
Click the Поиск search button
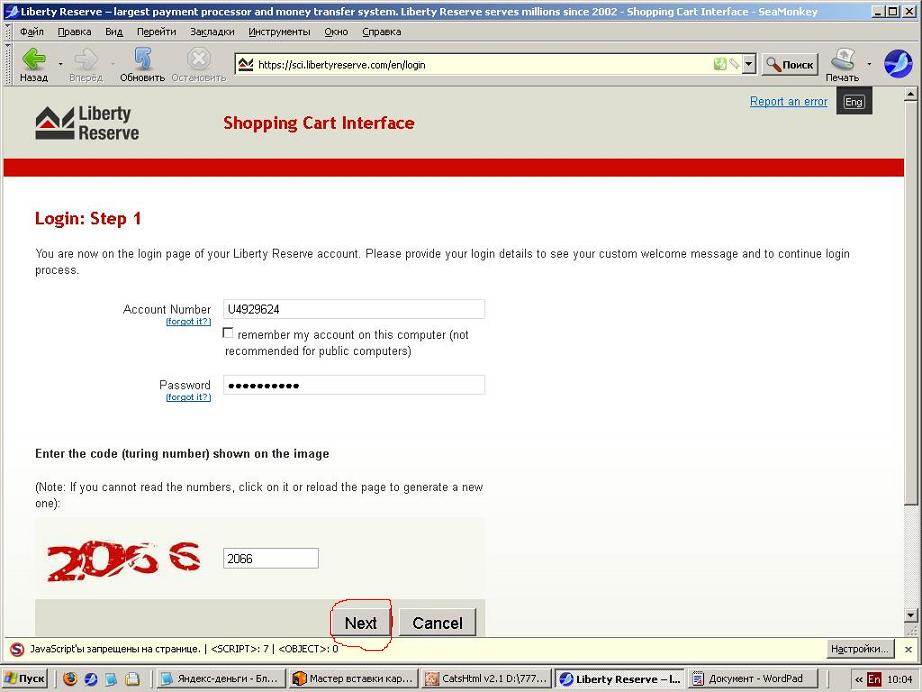[790, 65]
